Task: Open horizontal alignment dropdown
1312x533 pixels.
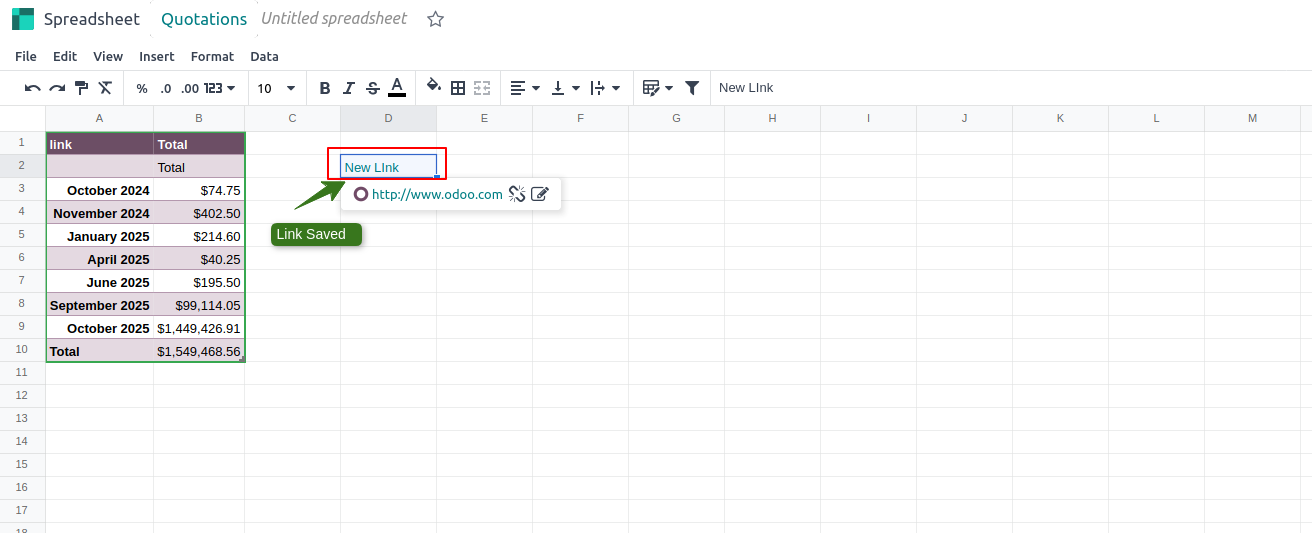Action: 525,88
